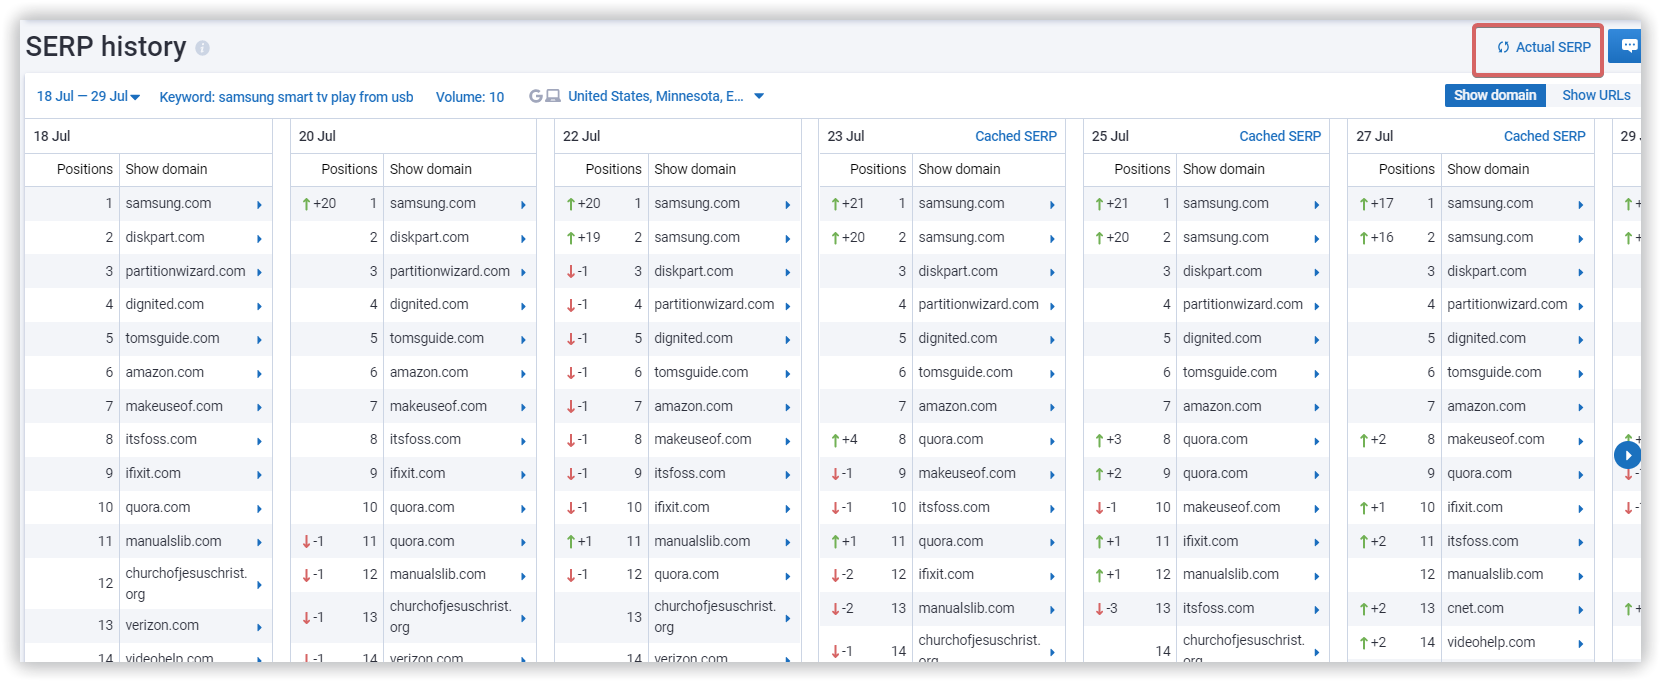The image size is (1661, 682).
Task: Select tomsguide.com in the 20 Jul column
Action: click(437, 338)
